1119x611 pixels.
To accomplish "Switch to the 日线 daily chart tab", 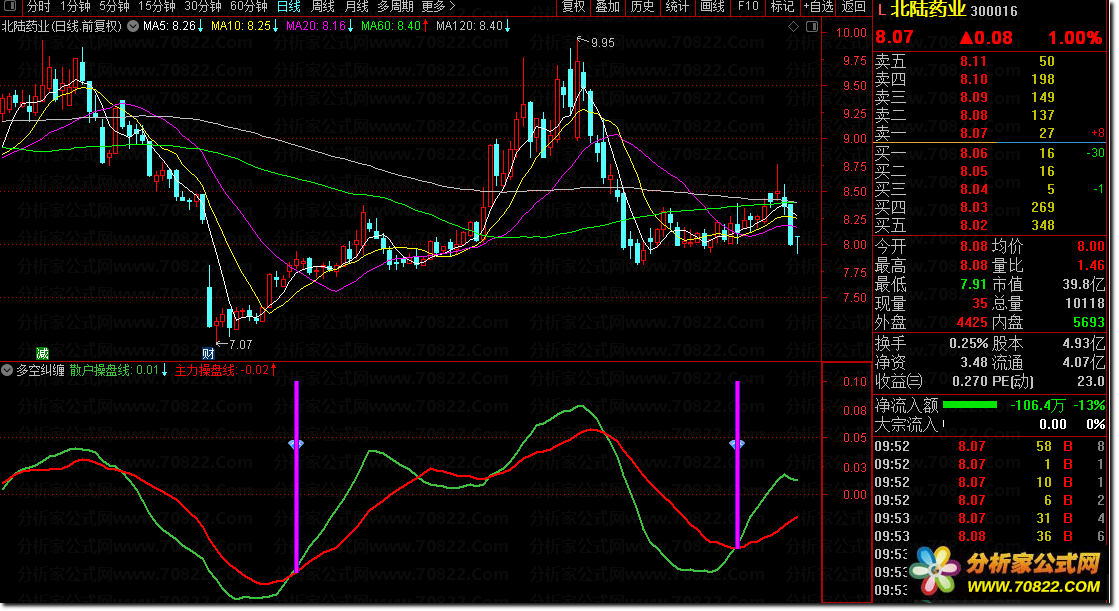I will point(288,6).
